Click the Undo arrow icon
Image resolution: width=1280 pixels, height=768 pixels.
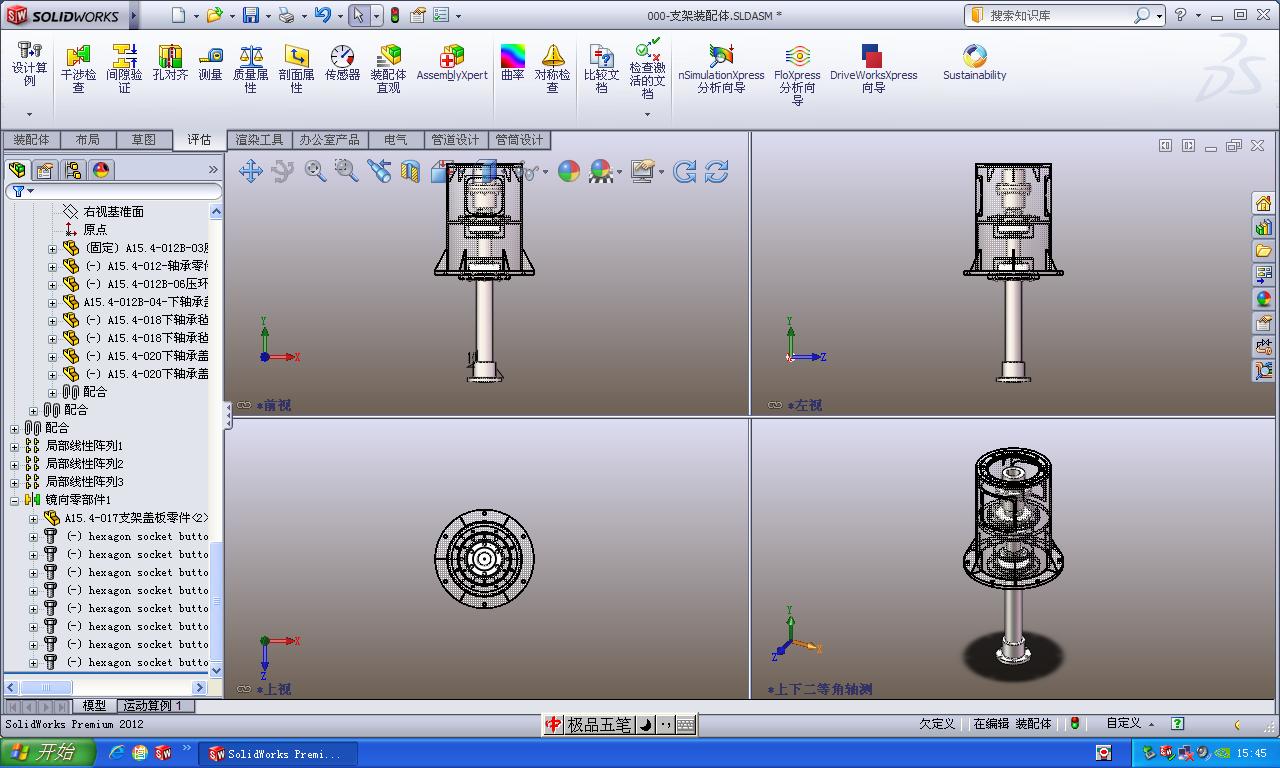point(322,15)
